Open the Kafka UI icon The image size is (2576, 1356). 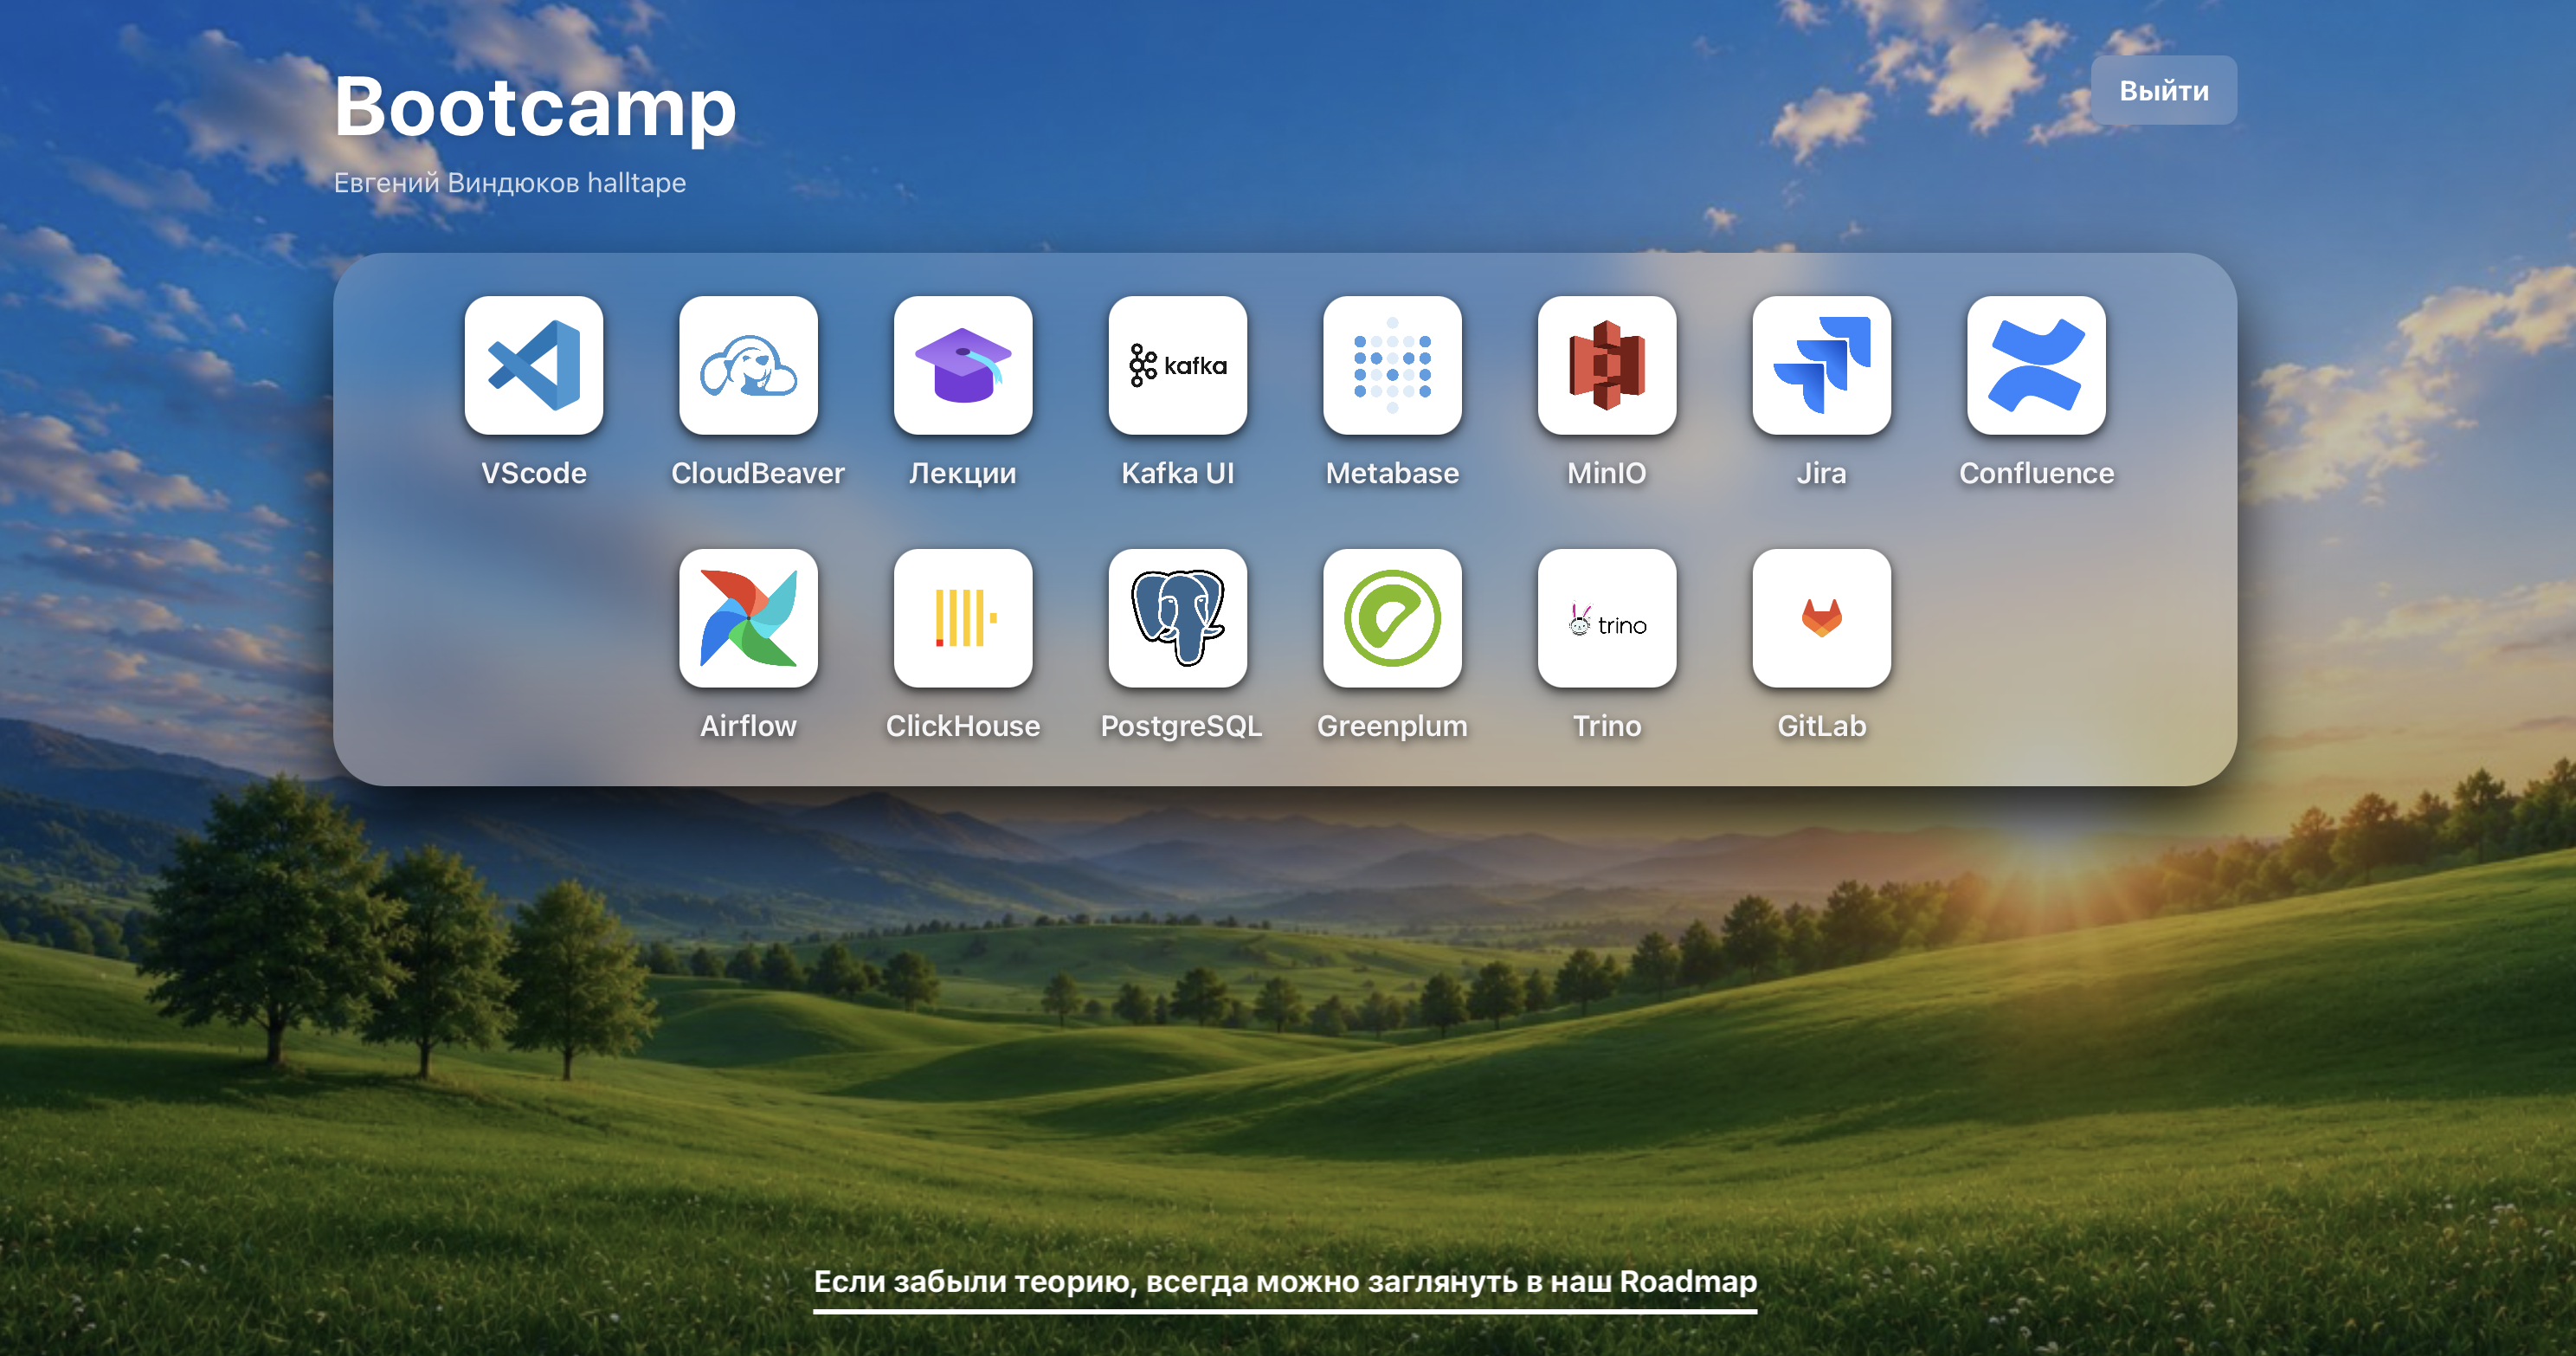coord(1178,365)
